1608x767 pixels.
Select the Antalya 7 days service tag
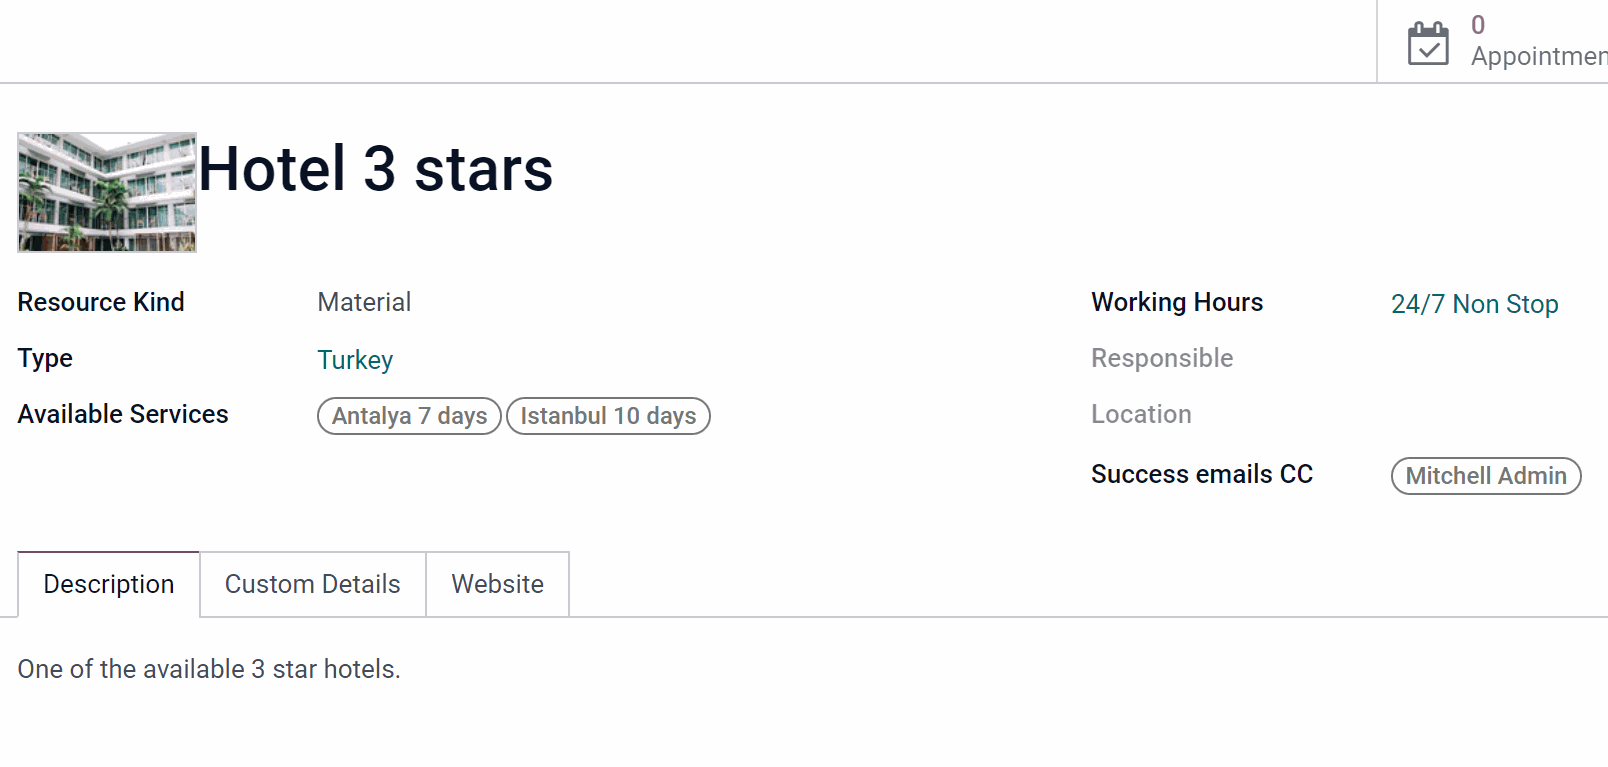click(409, 416)
